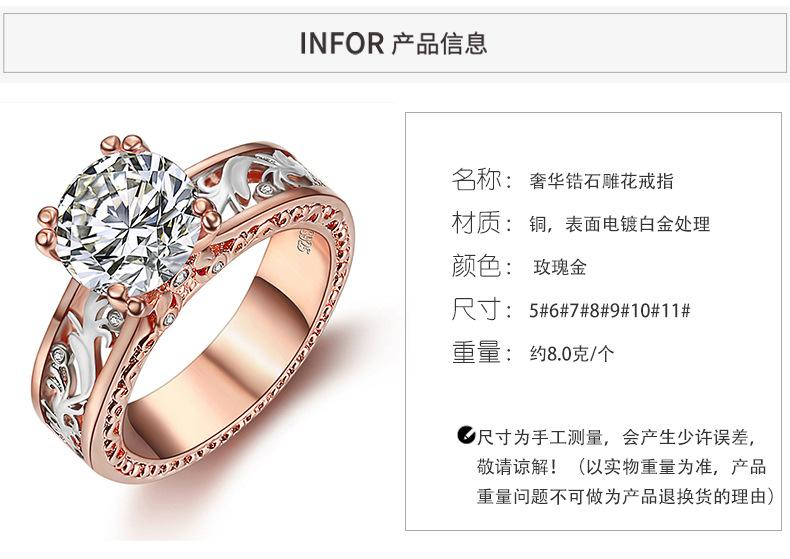Click the black checkmark bullet icon
Image resolution: width=790 pixels, height=559 pixels.
coord(466,435)
